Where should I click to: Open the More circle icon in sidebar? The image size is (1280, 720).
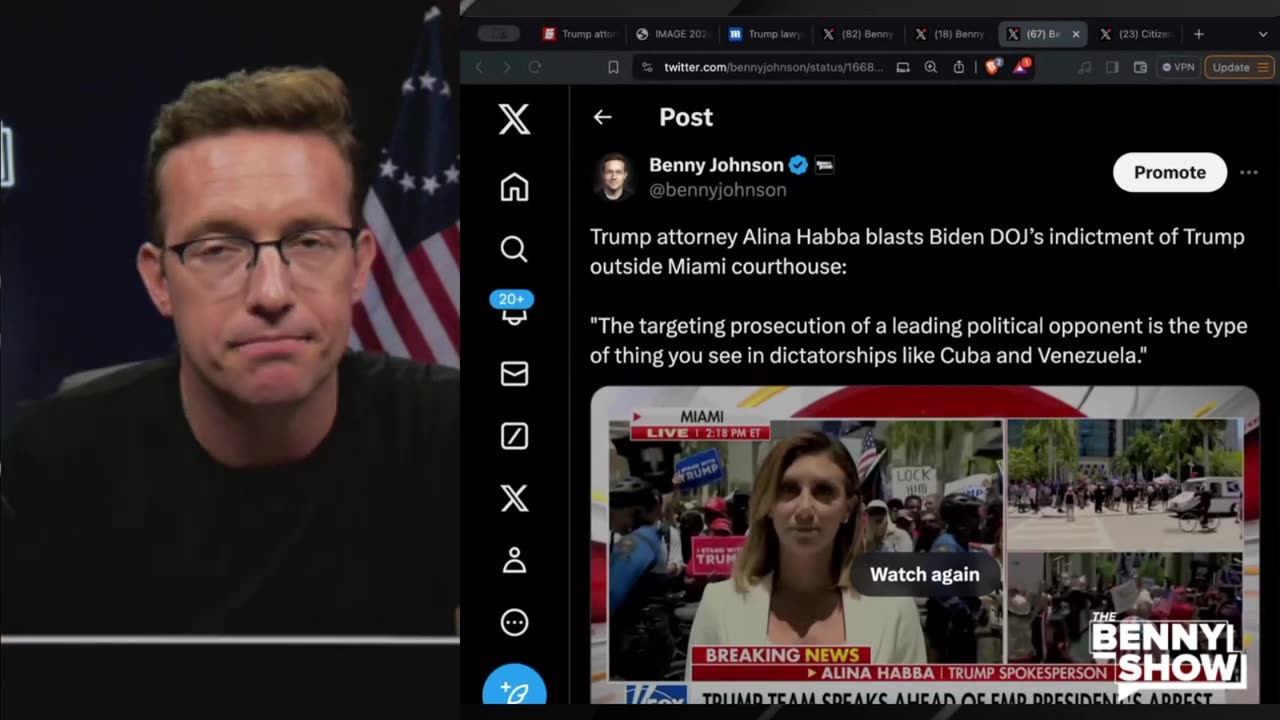514,623
